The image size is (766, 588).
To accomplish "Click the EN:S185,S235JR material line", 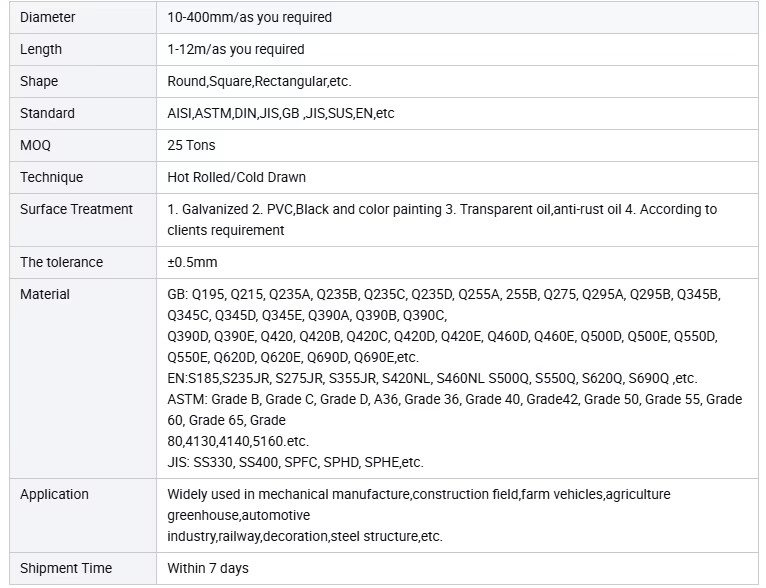I will [x=432, y=378].
